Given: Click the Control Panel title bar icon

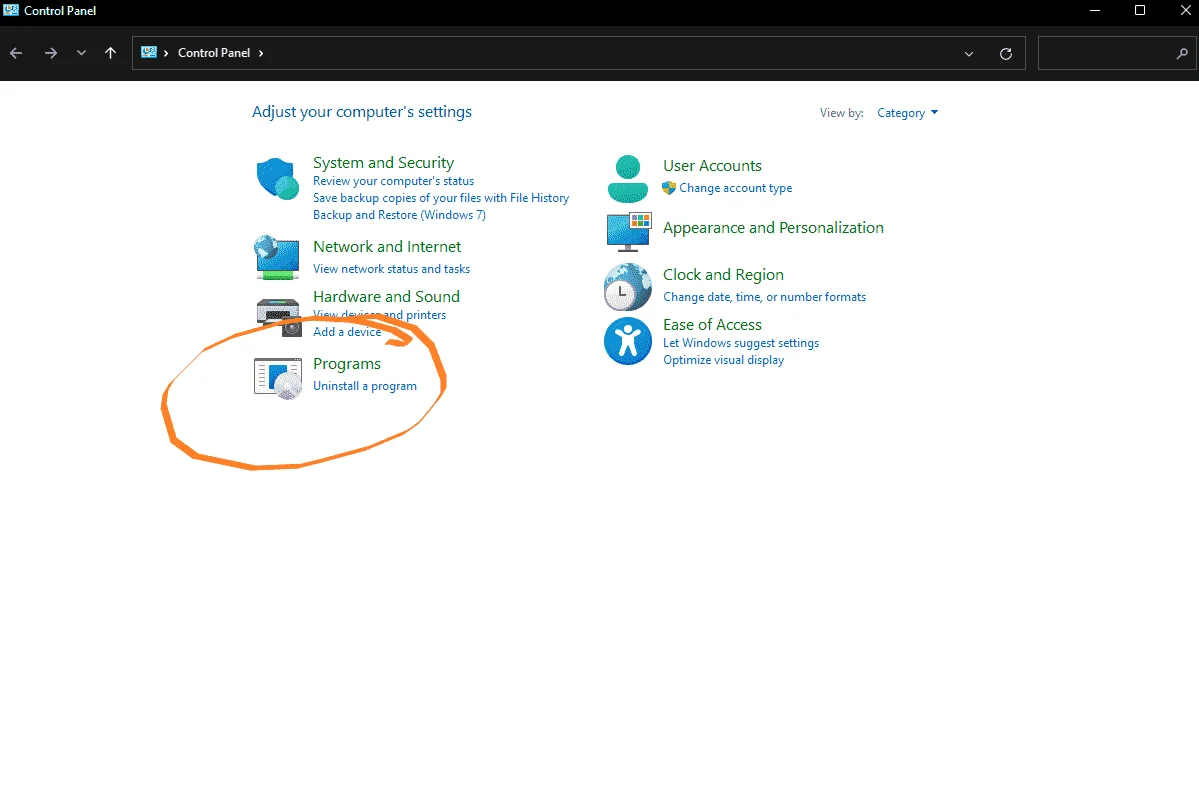Looking at the screenshot, I should click(x=11, y=10).
